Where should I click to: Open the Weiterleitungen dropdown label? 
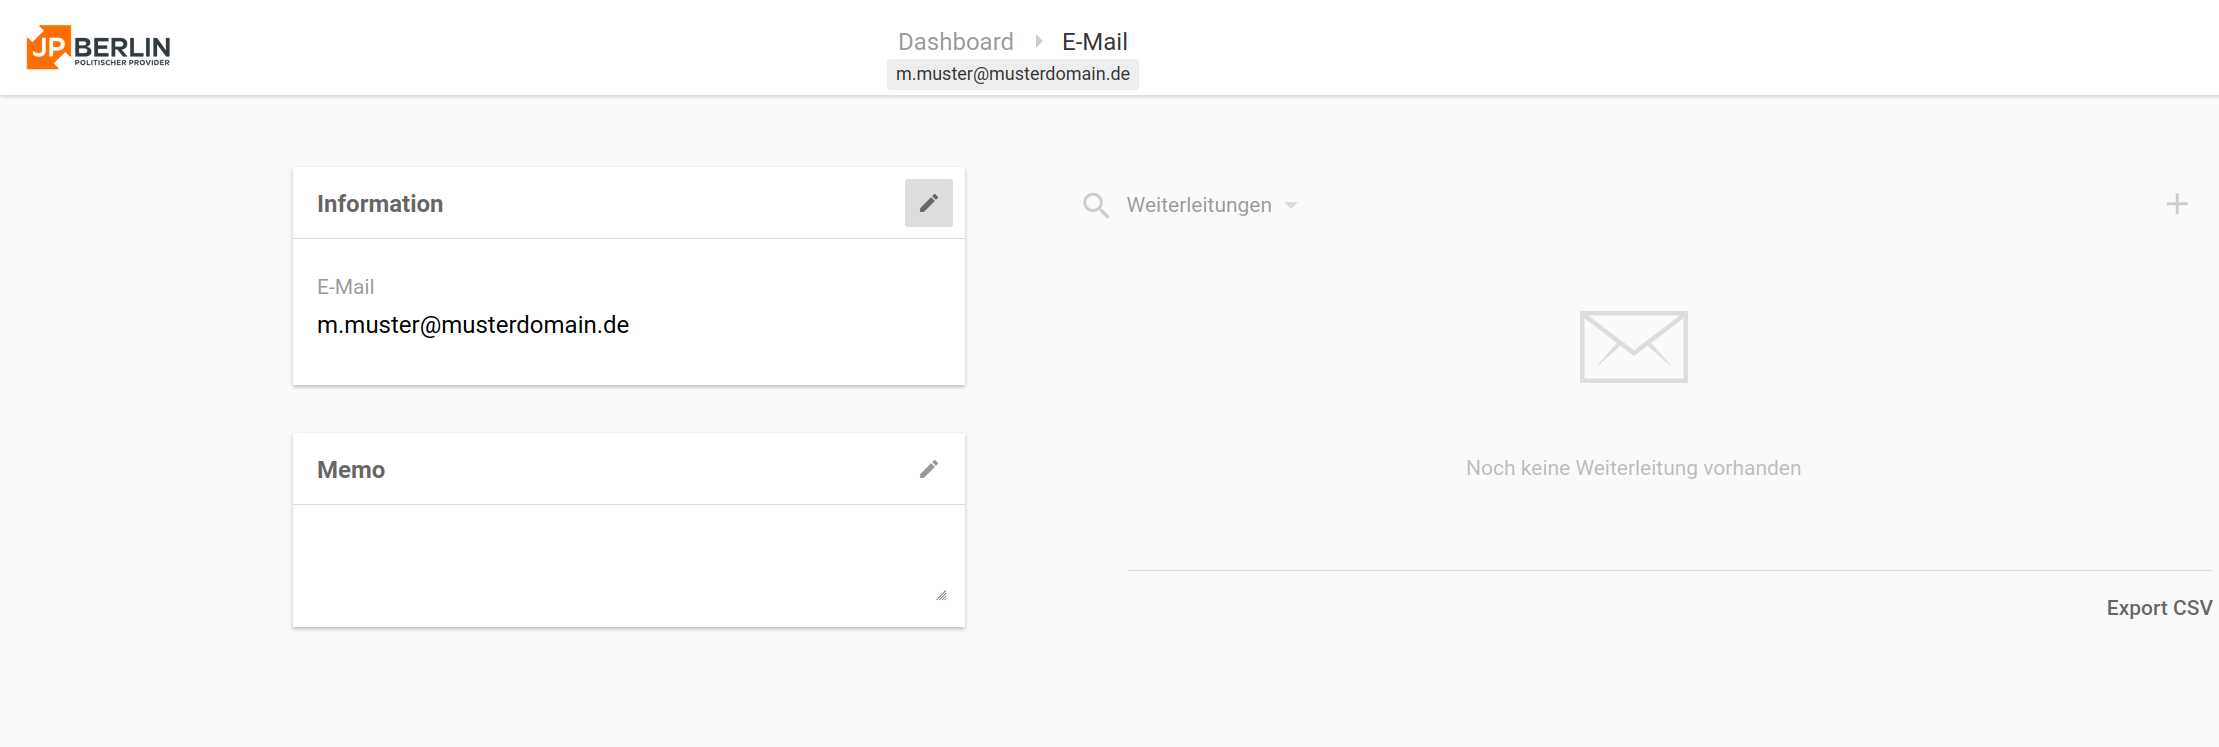pyautogui.click(x=1199, y=205)
